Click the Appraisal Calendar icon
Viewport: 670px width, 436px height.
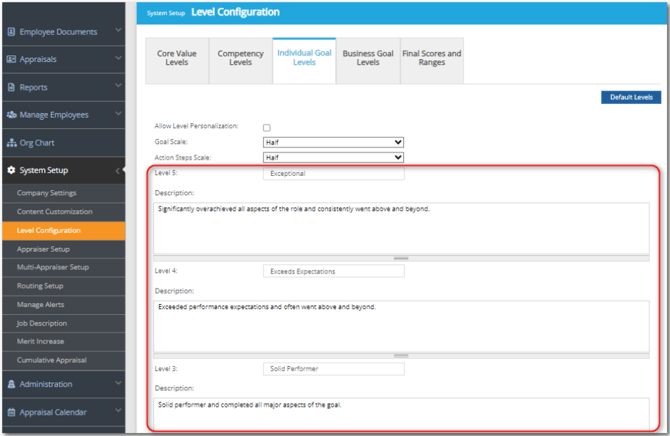pyautogui.click(x=11, y=412)
